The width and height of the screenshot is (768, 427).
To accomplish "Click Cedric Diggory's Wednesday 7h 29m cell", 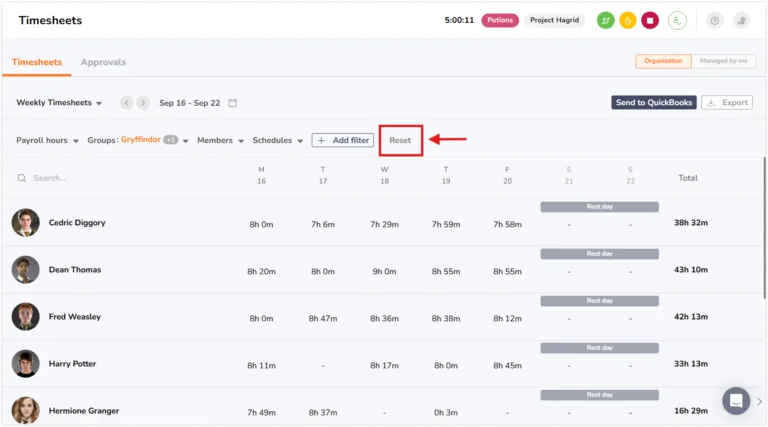I will pos(384,224).
